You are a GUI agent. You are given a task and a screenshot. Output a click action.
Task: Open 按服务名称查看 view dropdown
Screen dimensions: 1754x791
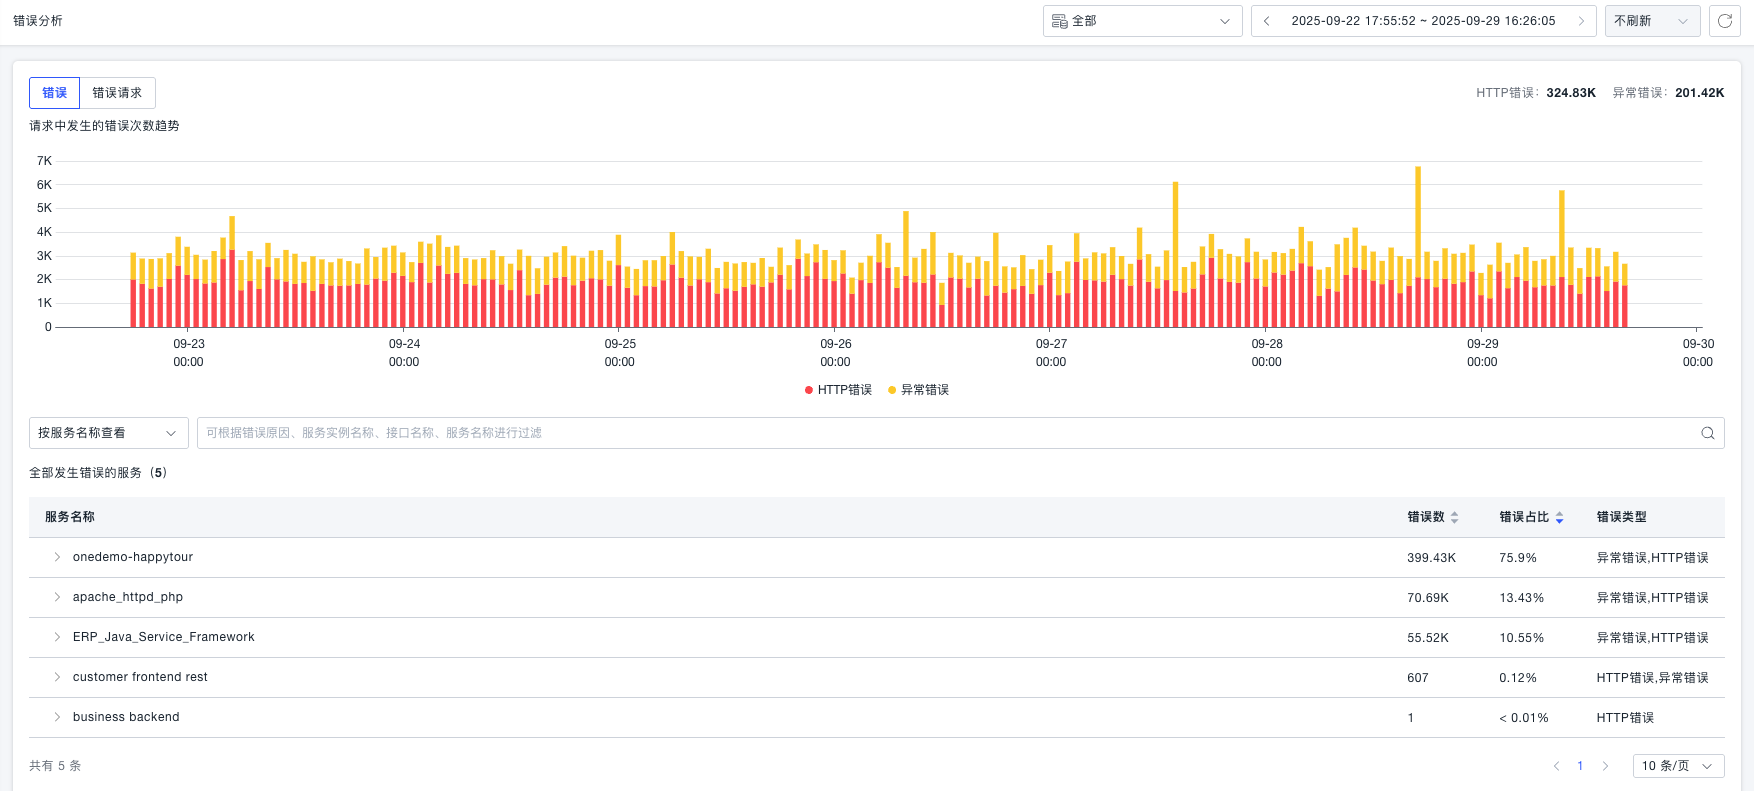(108, 433)
